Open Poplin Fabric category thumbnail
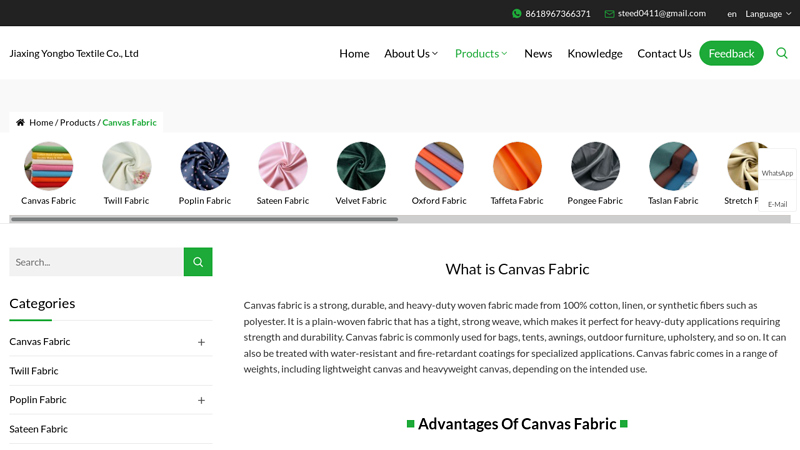Image resolution: width=800 pixels, height=450 pixels. point(205,166)
